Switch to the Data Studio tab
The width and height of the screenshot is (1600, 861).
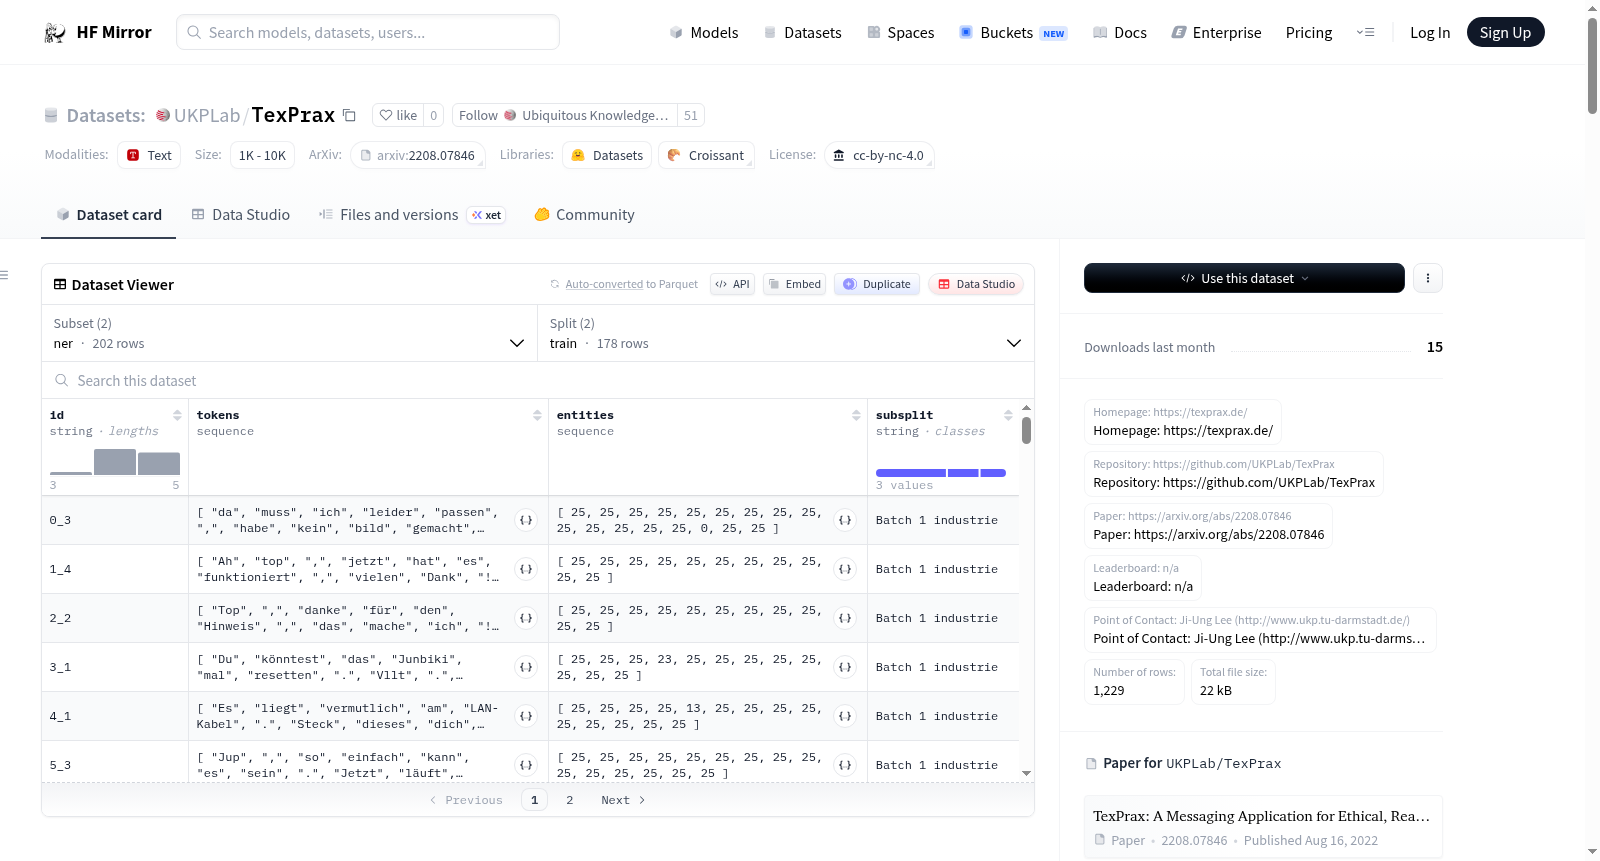tap(241, 215)
